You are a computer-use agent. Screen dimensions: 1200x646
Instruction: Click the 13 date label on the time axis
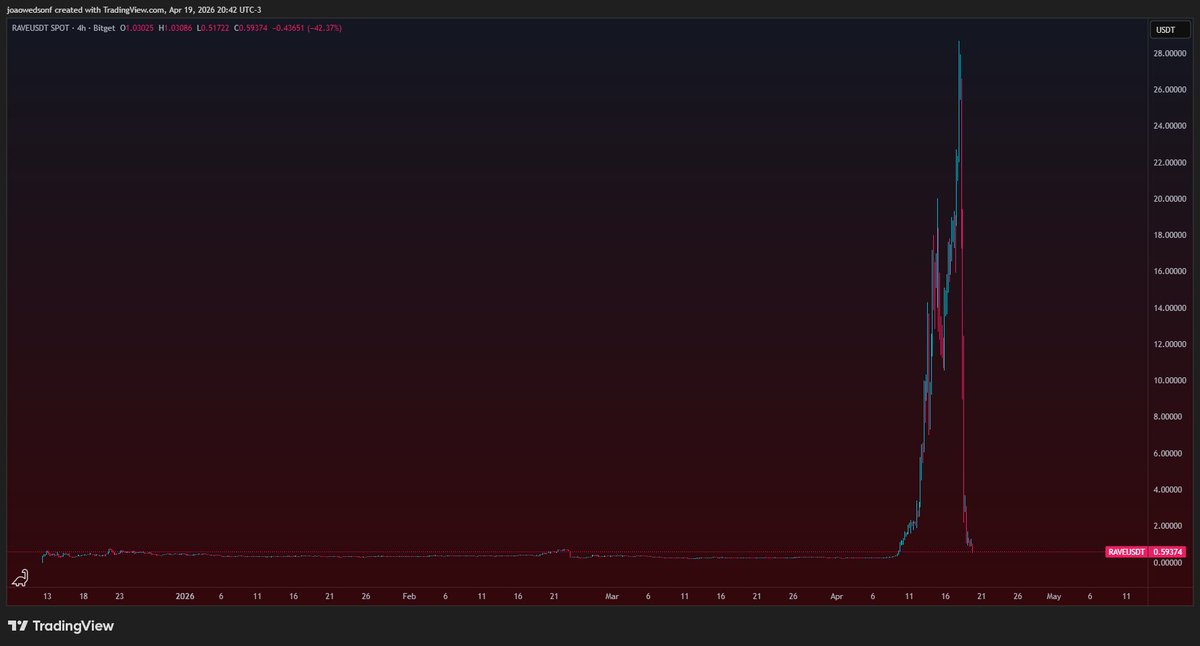click(x=47, y=595)
